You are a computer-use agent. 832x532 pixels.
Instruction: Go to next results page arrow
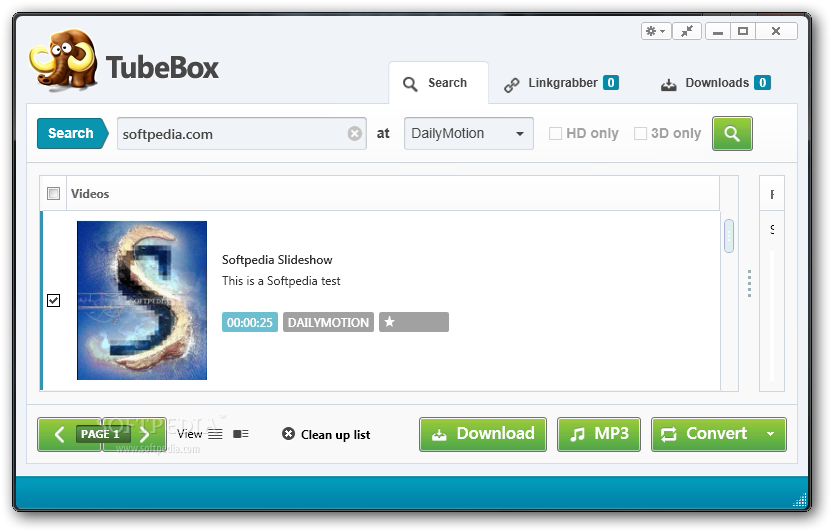tap(144, 434)
